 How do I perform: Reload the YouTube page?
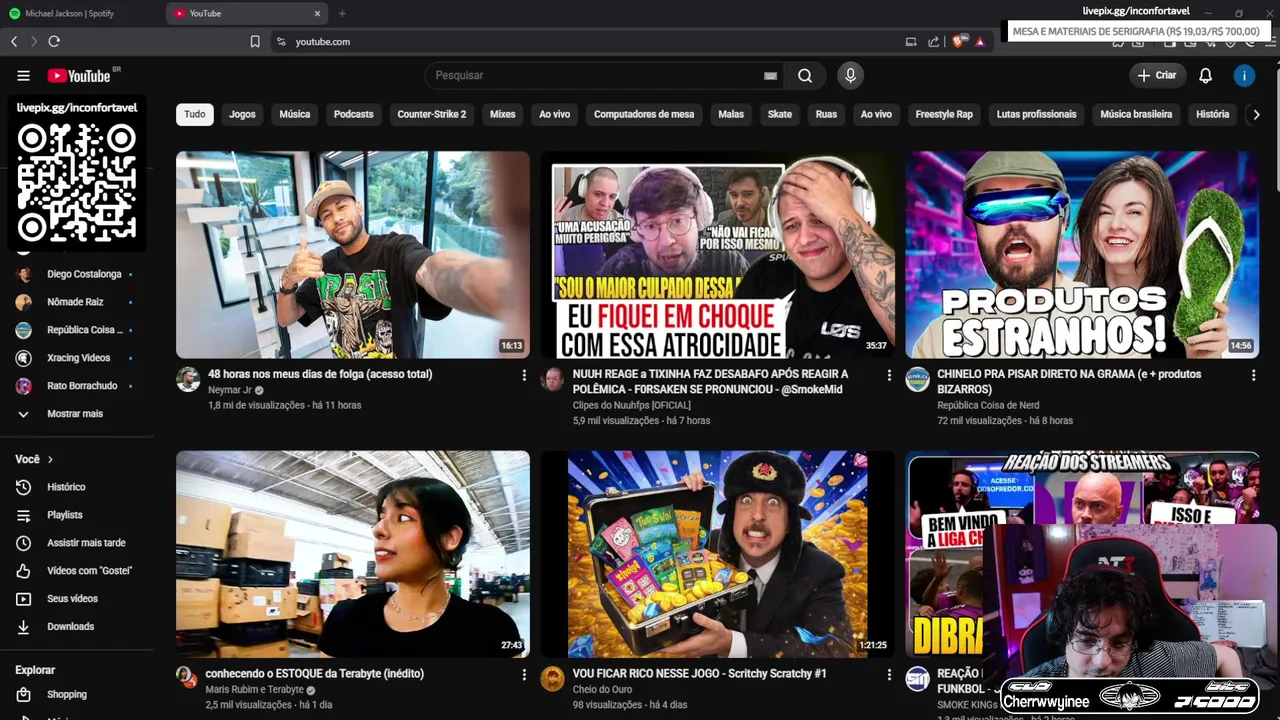54,41
